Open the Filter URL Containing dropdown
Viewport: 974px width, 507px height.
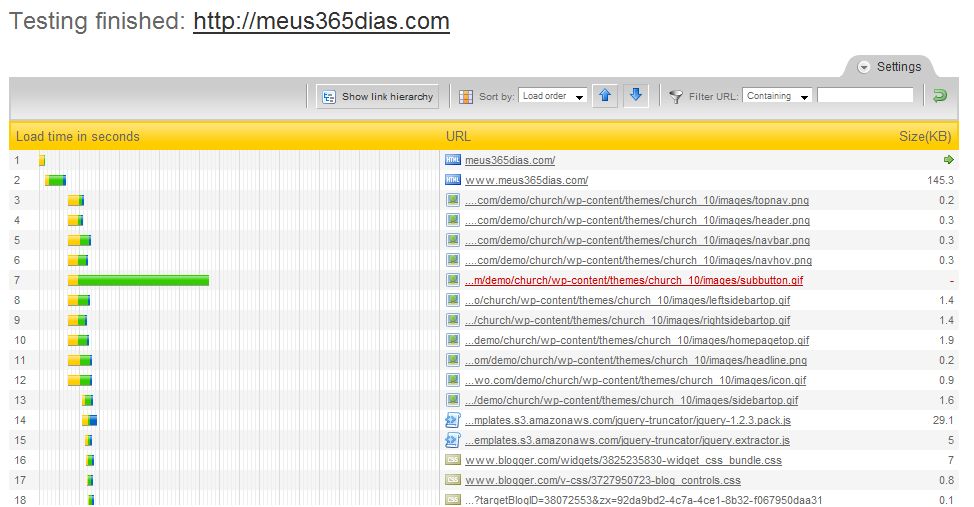777,96
